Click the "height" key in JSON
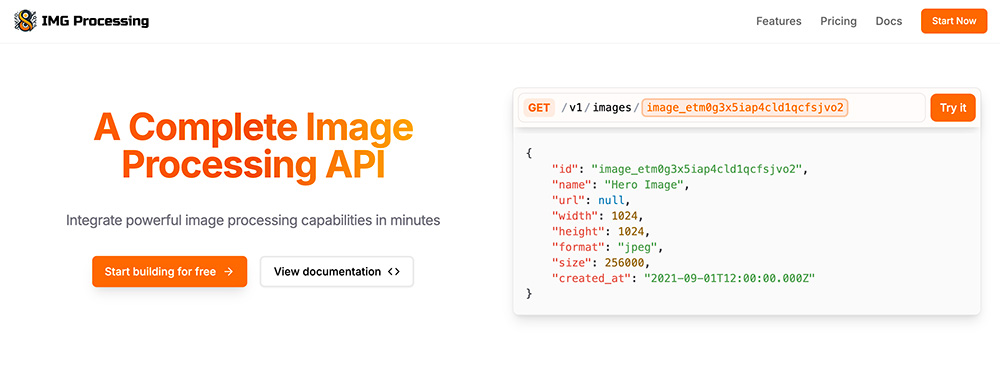Image resolution: width=1000 pixels, height=380 pixels. [579, 231]
